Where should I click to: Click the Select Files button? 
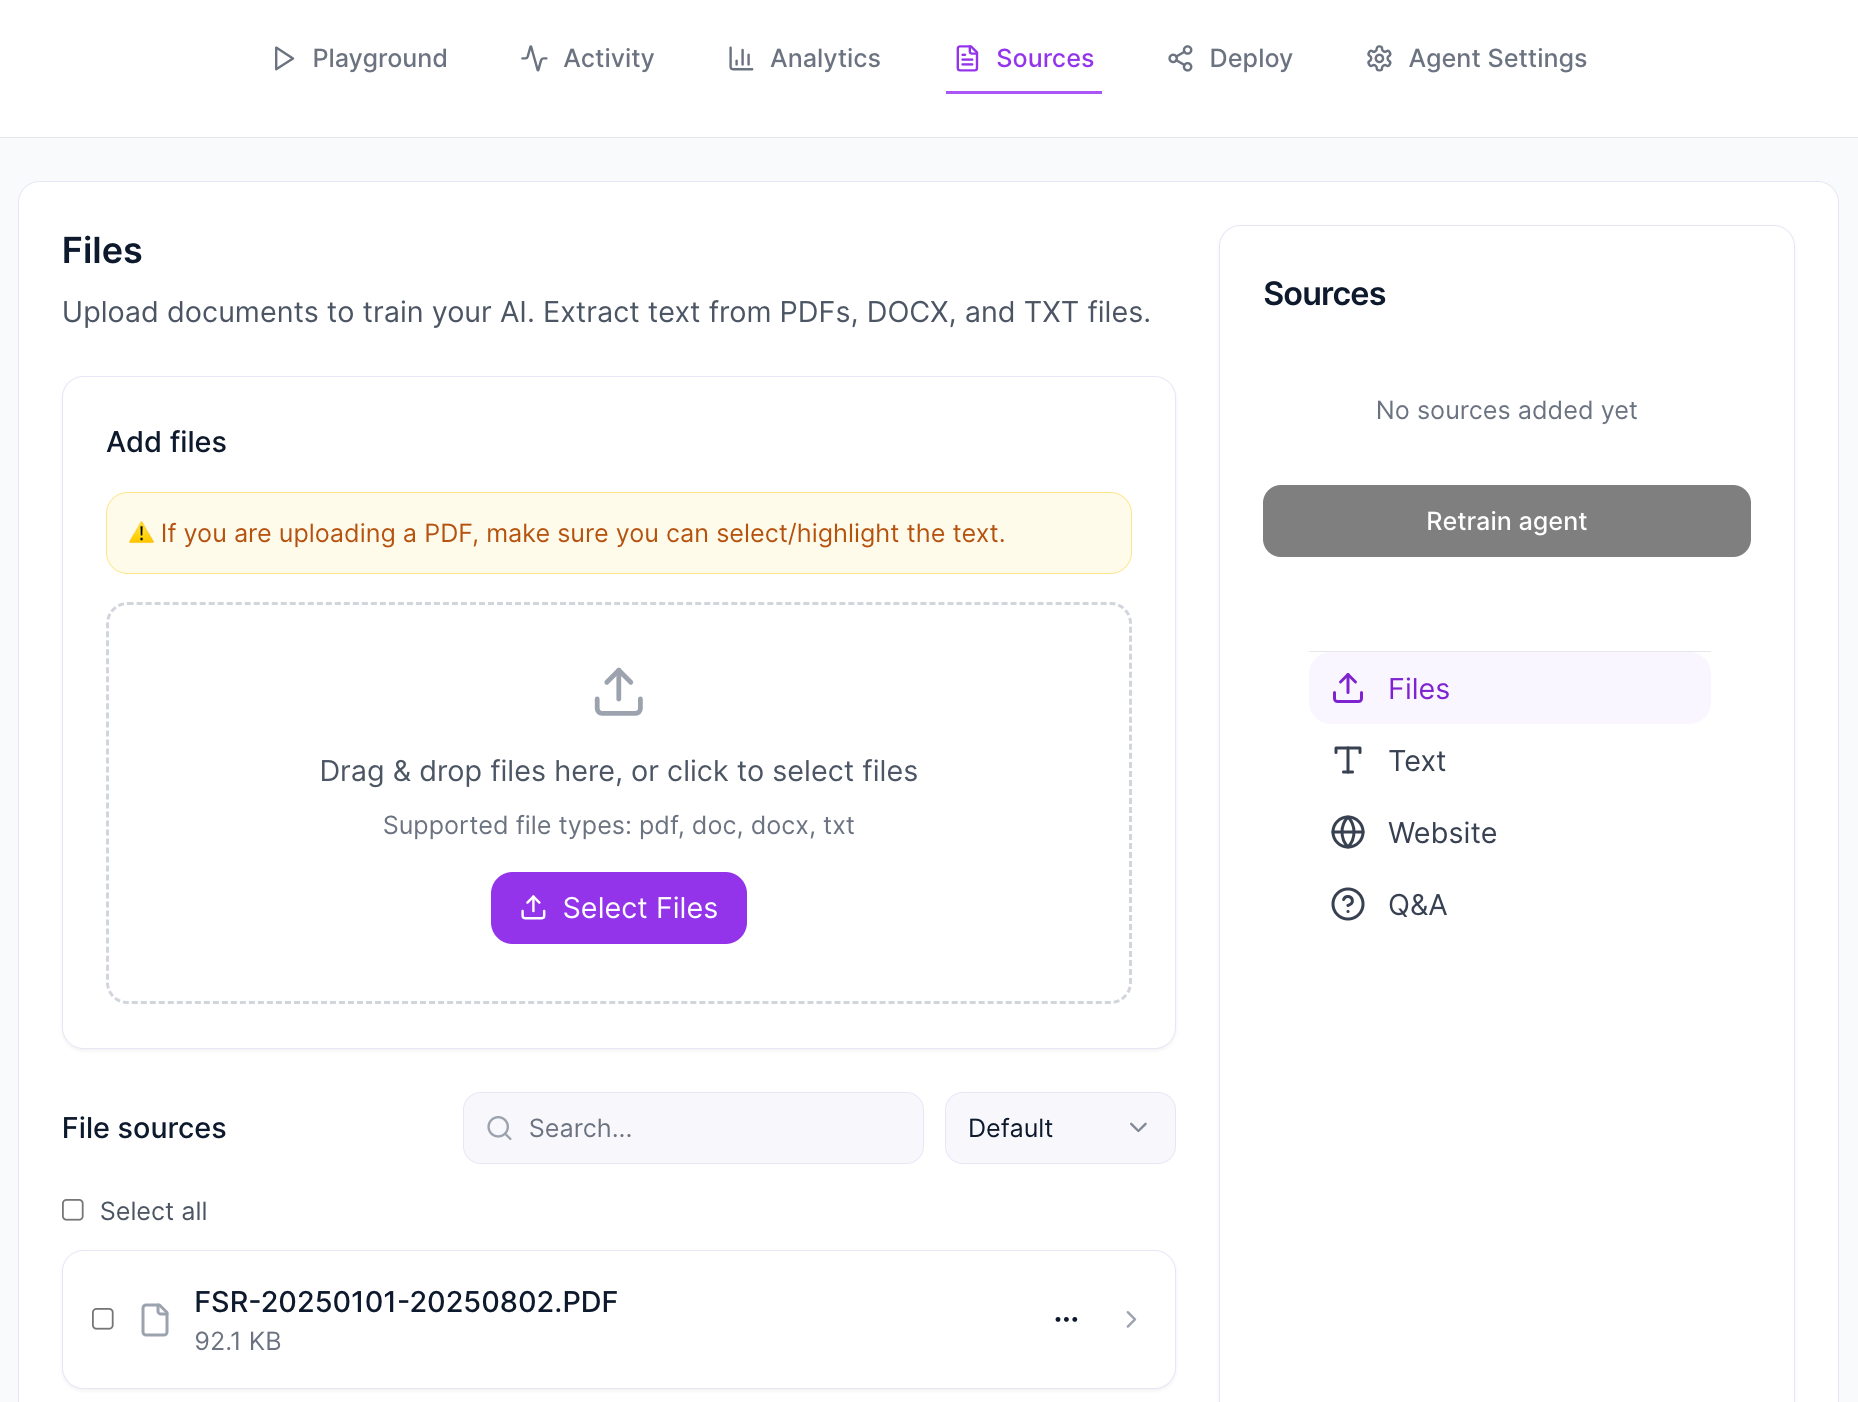pyautogui.click(x=619, y=908)
